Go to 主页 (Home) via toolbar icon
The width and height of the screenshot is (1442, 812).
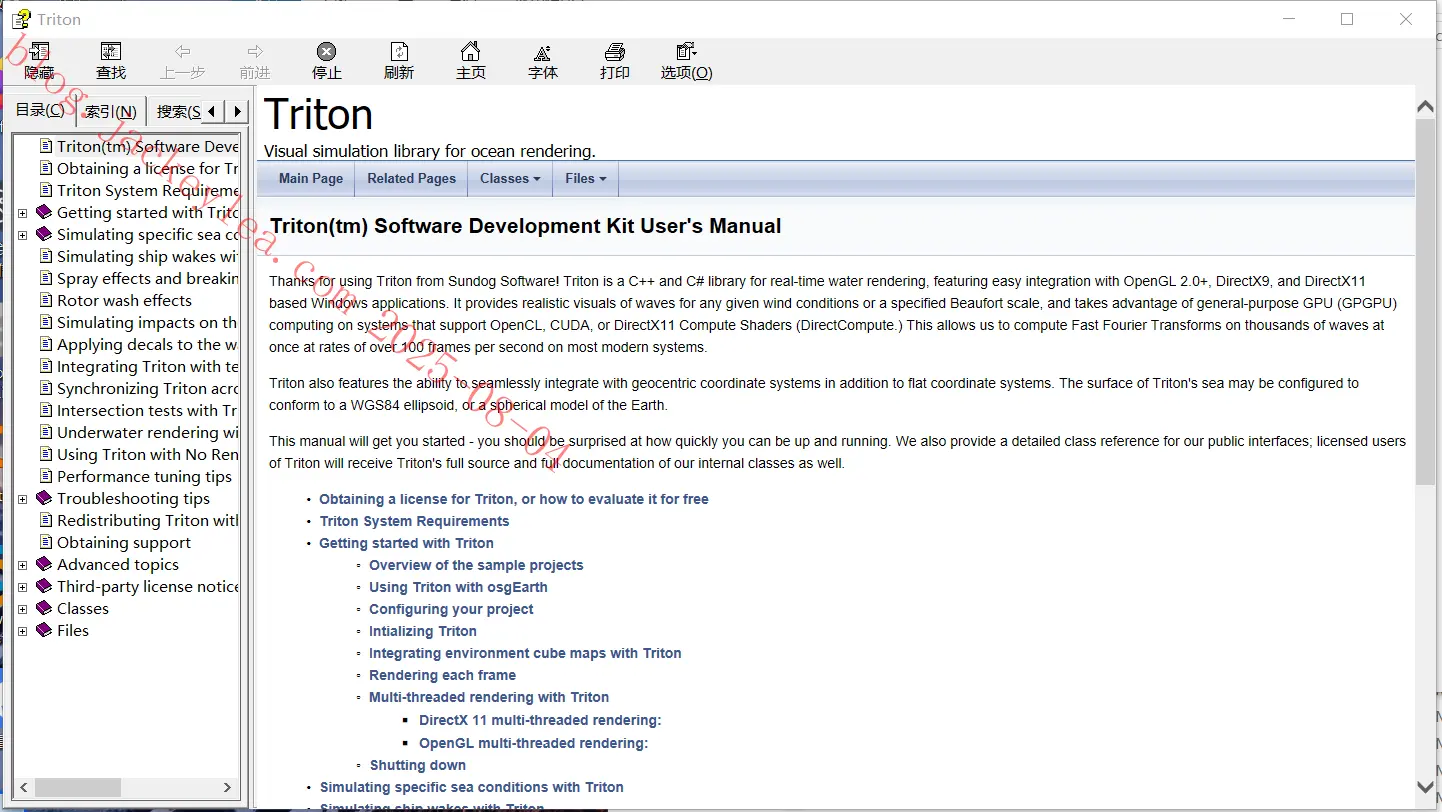pyautogui.click(x=471, y=61)
